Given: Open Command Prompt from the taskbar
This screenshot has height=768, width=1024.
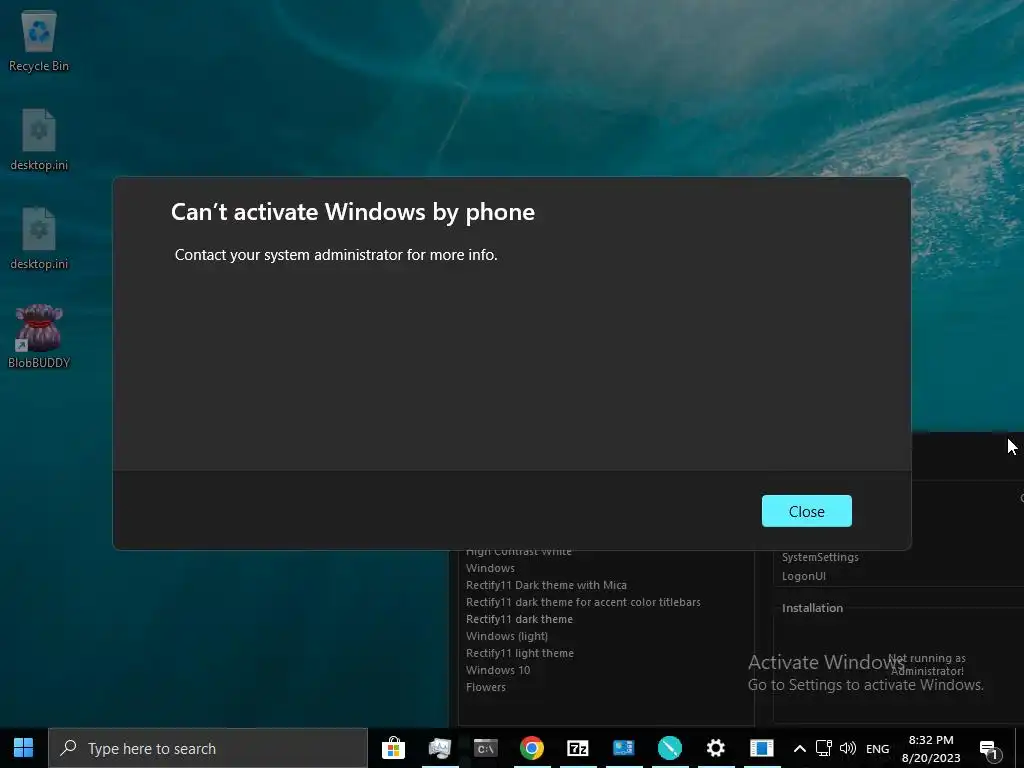Looking at the screenshot, I should [485, 748].
